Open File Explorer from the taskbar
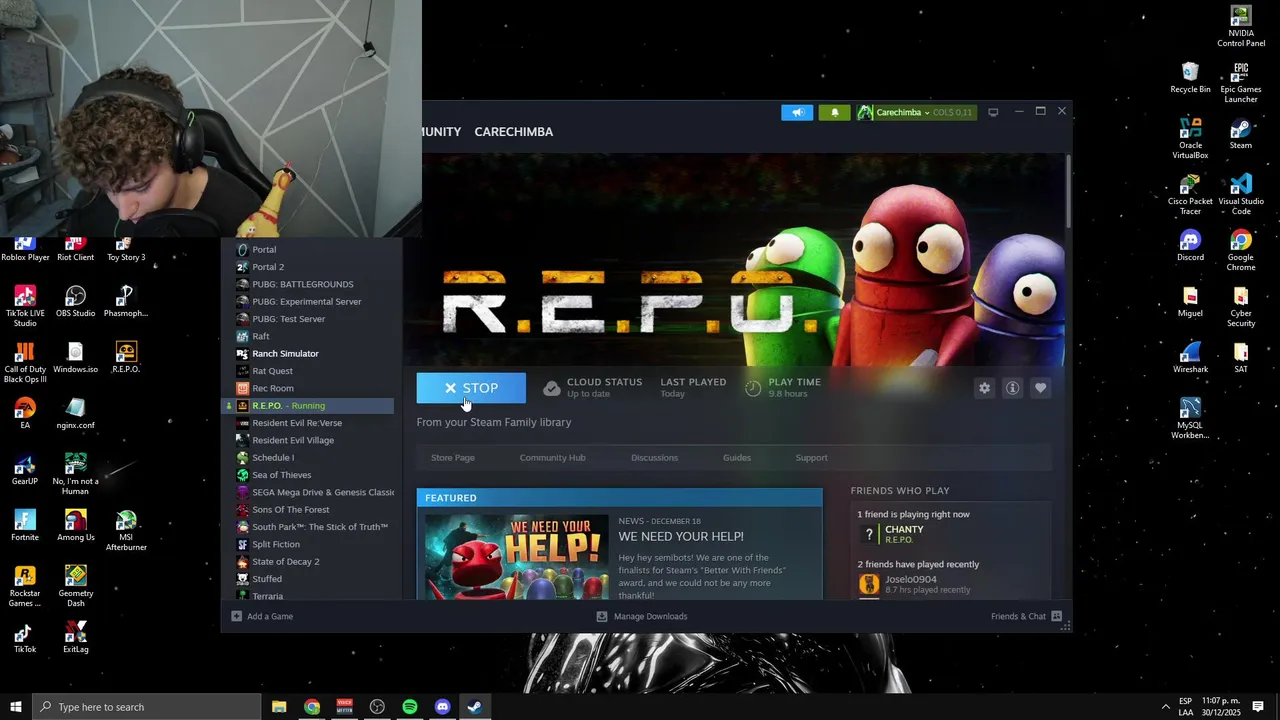This screenshot has height=720, width=1280. point(279,707)
